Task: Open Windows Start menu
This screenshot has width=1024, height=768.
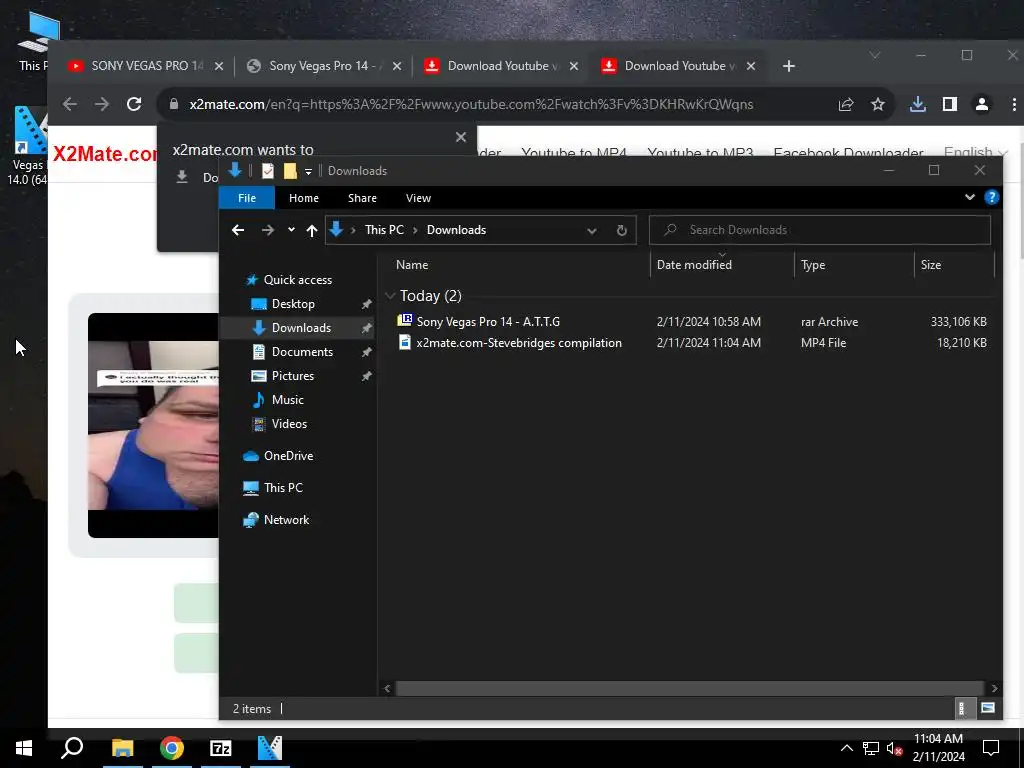Action: (x=24, y=748)
